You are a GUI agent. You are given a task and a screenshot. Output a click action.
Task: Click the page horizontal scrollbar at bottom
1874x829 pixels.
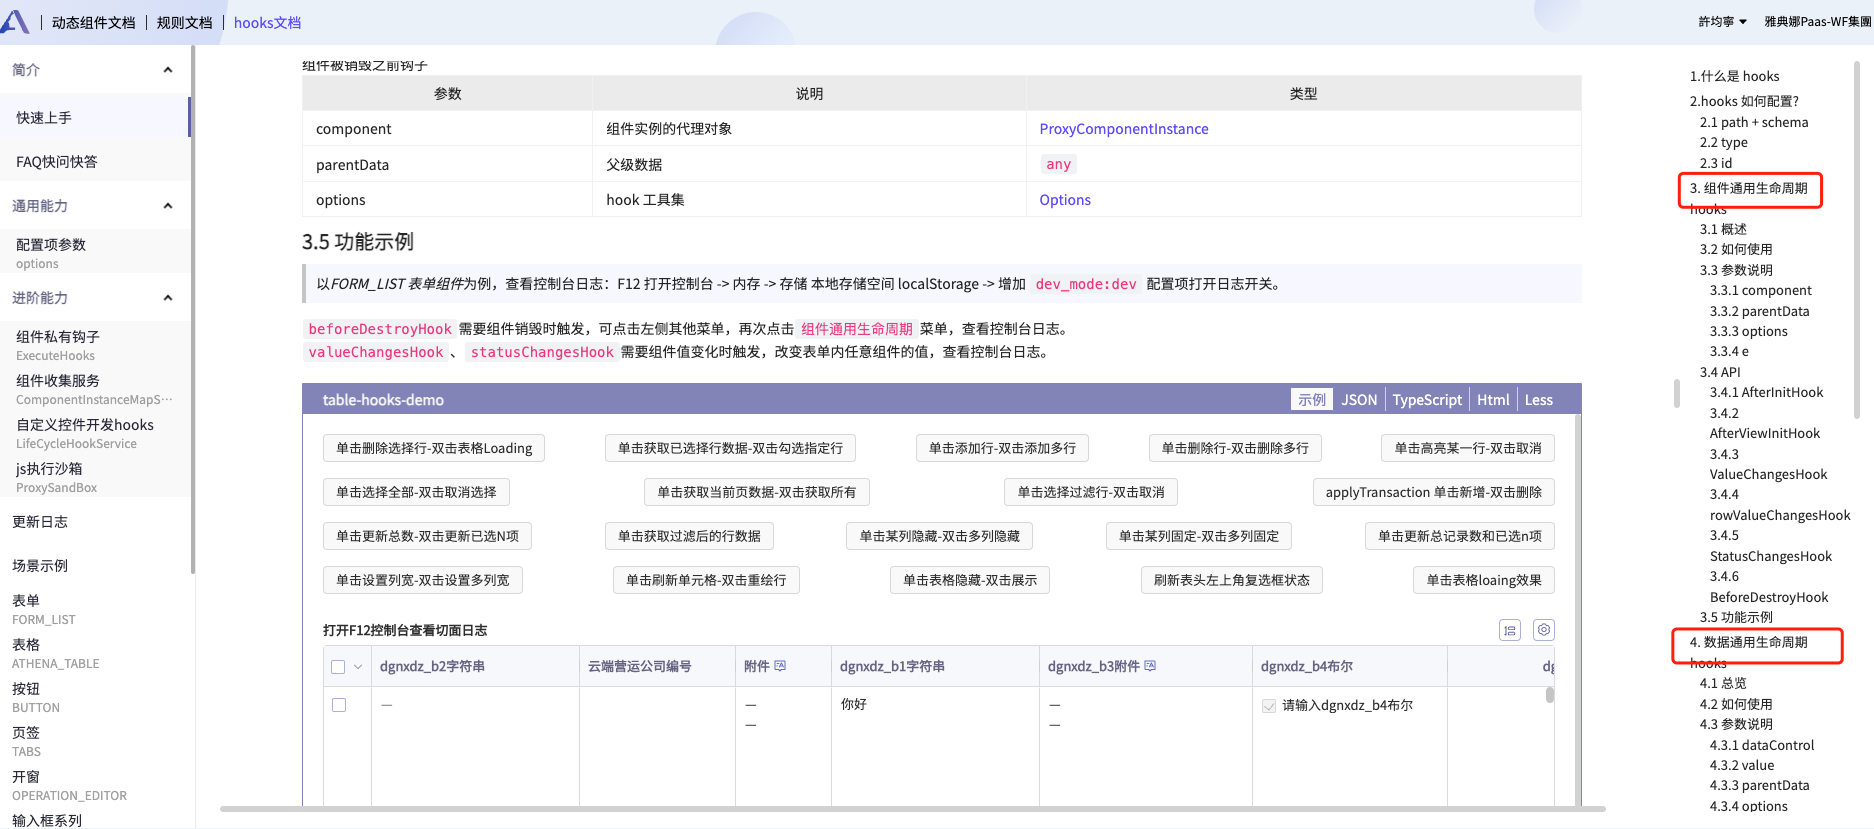click(x=912, y=809)
